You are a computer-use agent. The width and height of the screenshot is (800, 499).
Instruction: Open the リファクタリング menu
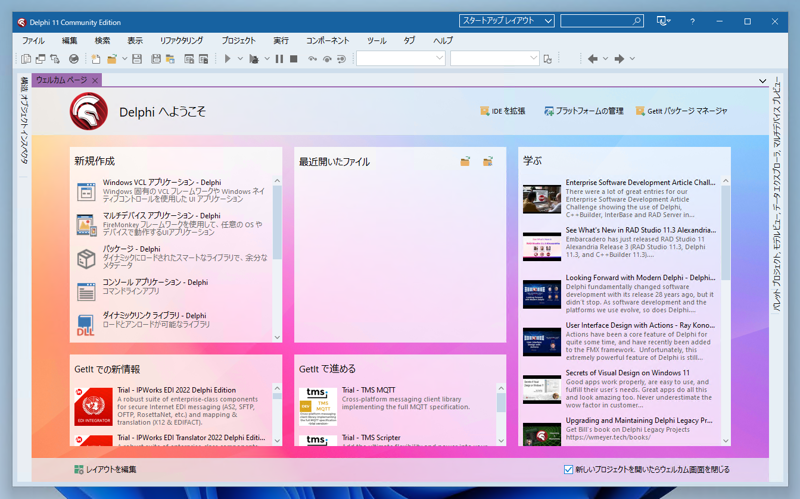coord(181,41)
